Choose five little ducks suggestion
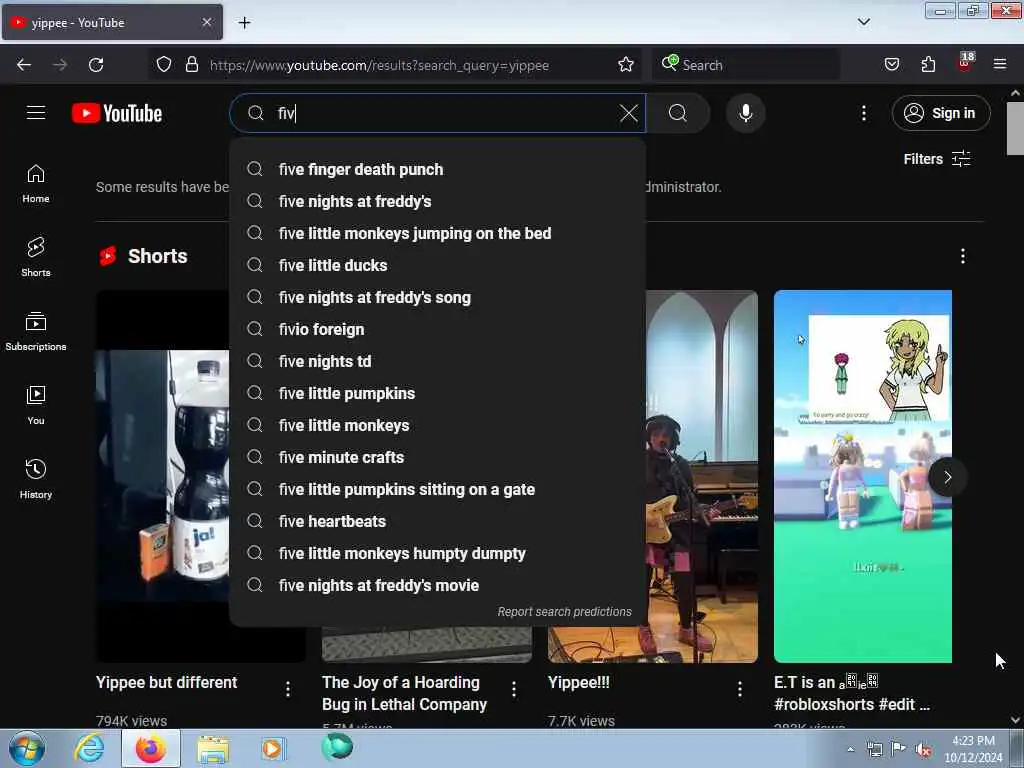Viewport: 1024px width, 768px height. click(x=438, y=266)
